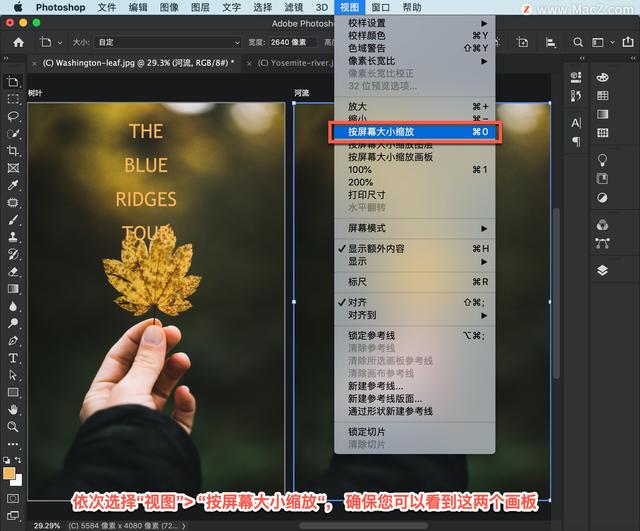
Task: Expand the 屏幕模式 submenu
Action: point(414,228)
